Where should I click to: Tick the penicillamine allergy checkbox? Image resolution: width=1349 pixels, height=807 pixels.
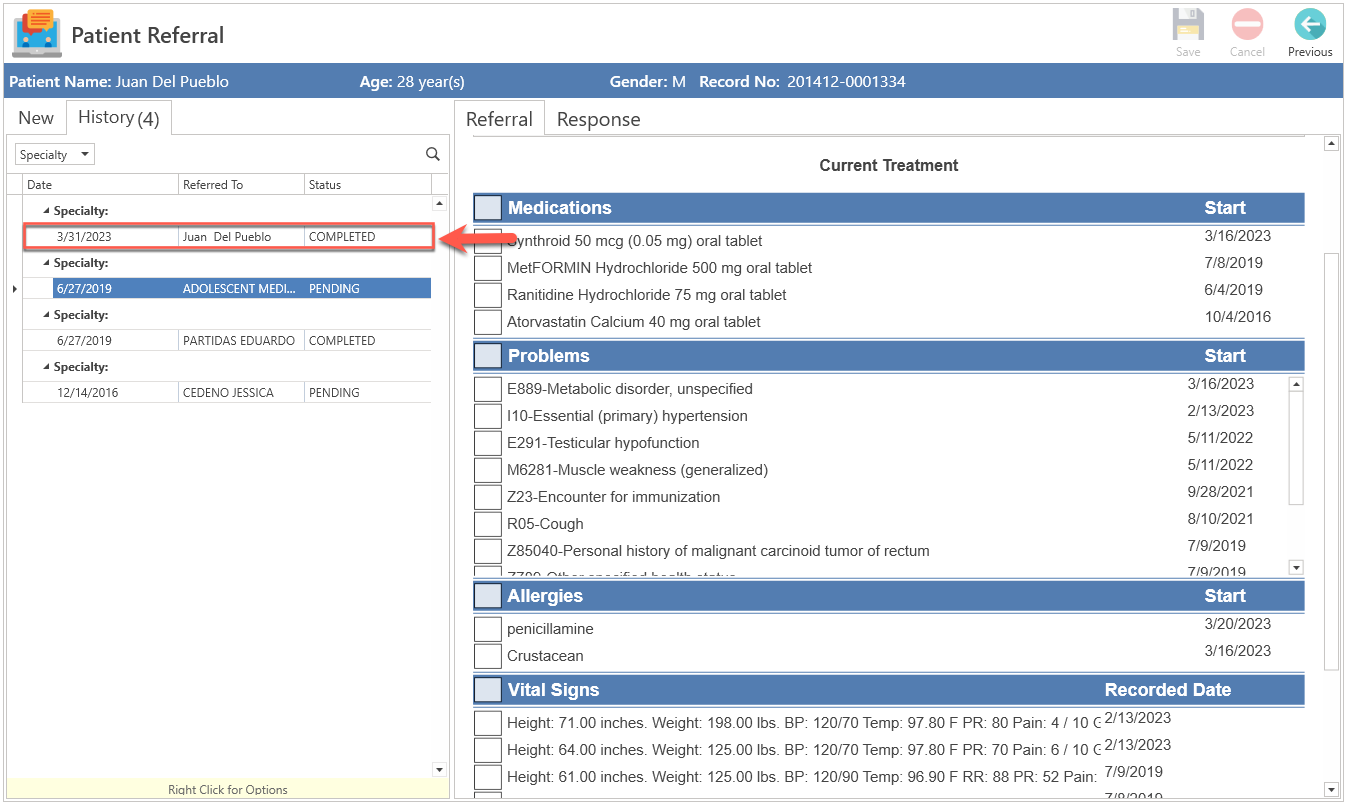tap(487, 629)
